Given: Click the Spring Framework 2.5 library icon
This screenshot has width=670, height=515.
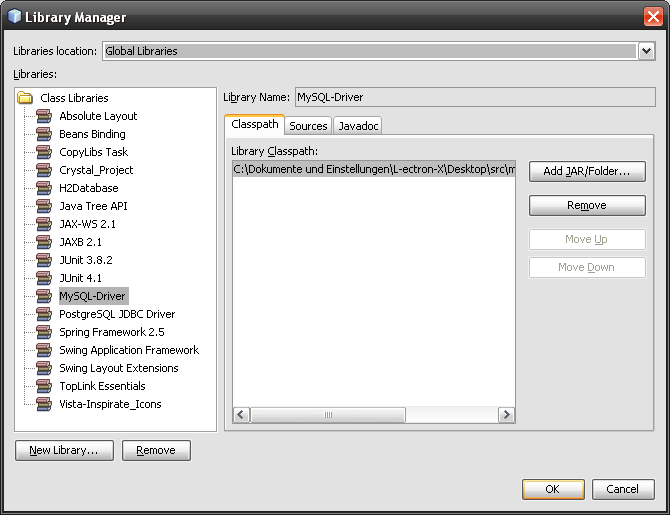Looking at the screenshot, I should pyautogui.click(x=44, y=332).
